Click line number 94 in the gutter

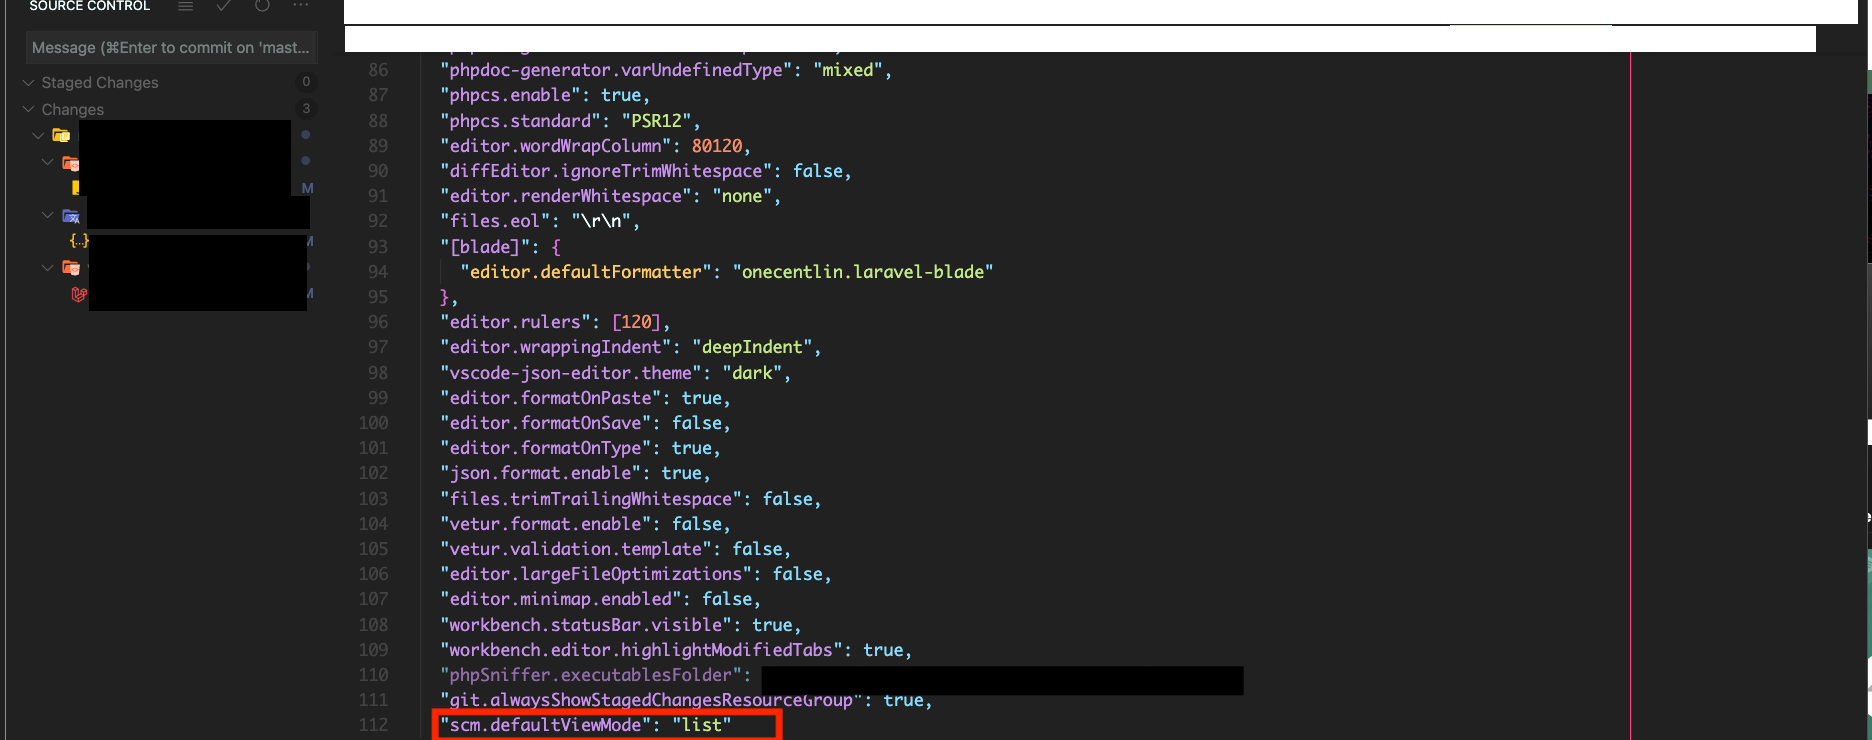pyautogui.click(x=378, y=272)
